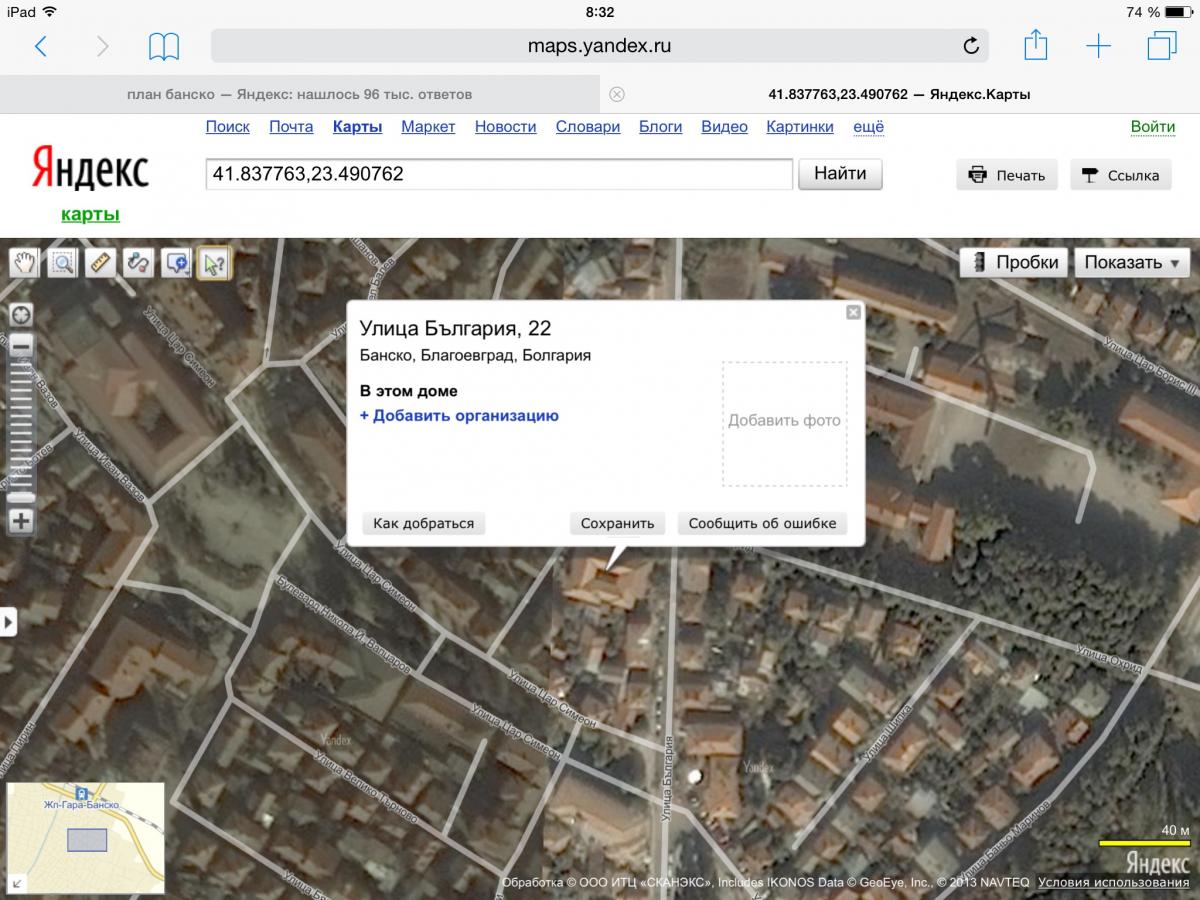Select the Яндекс.Карты coordinates tab

point(899,94)
